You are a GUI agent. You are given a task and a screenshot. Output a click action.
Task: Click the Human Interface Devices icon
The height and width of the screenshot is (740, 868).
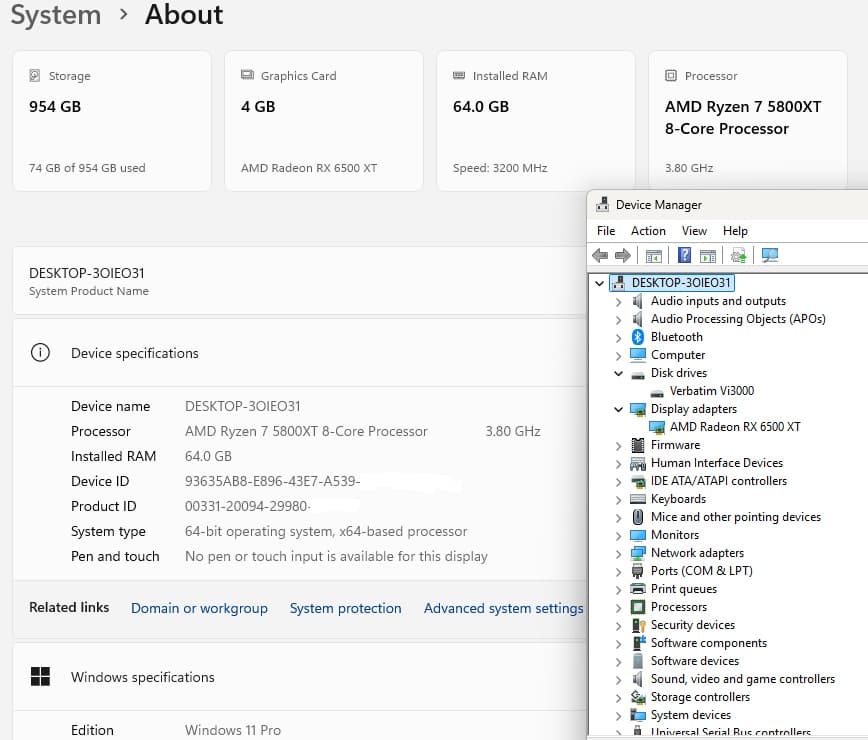[x=638, y=463]
